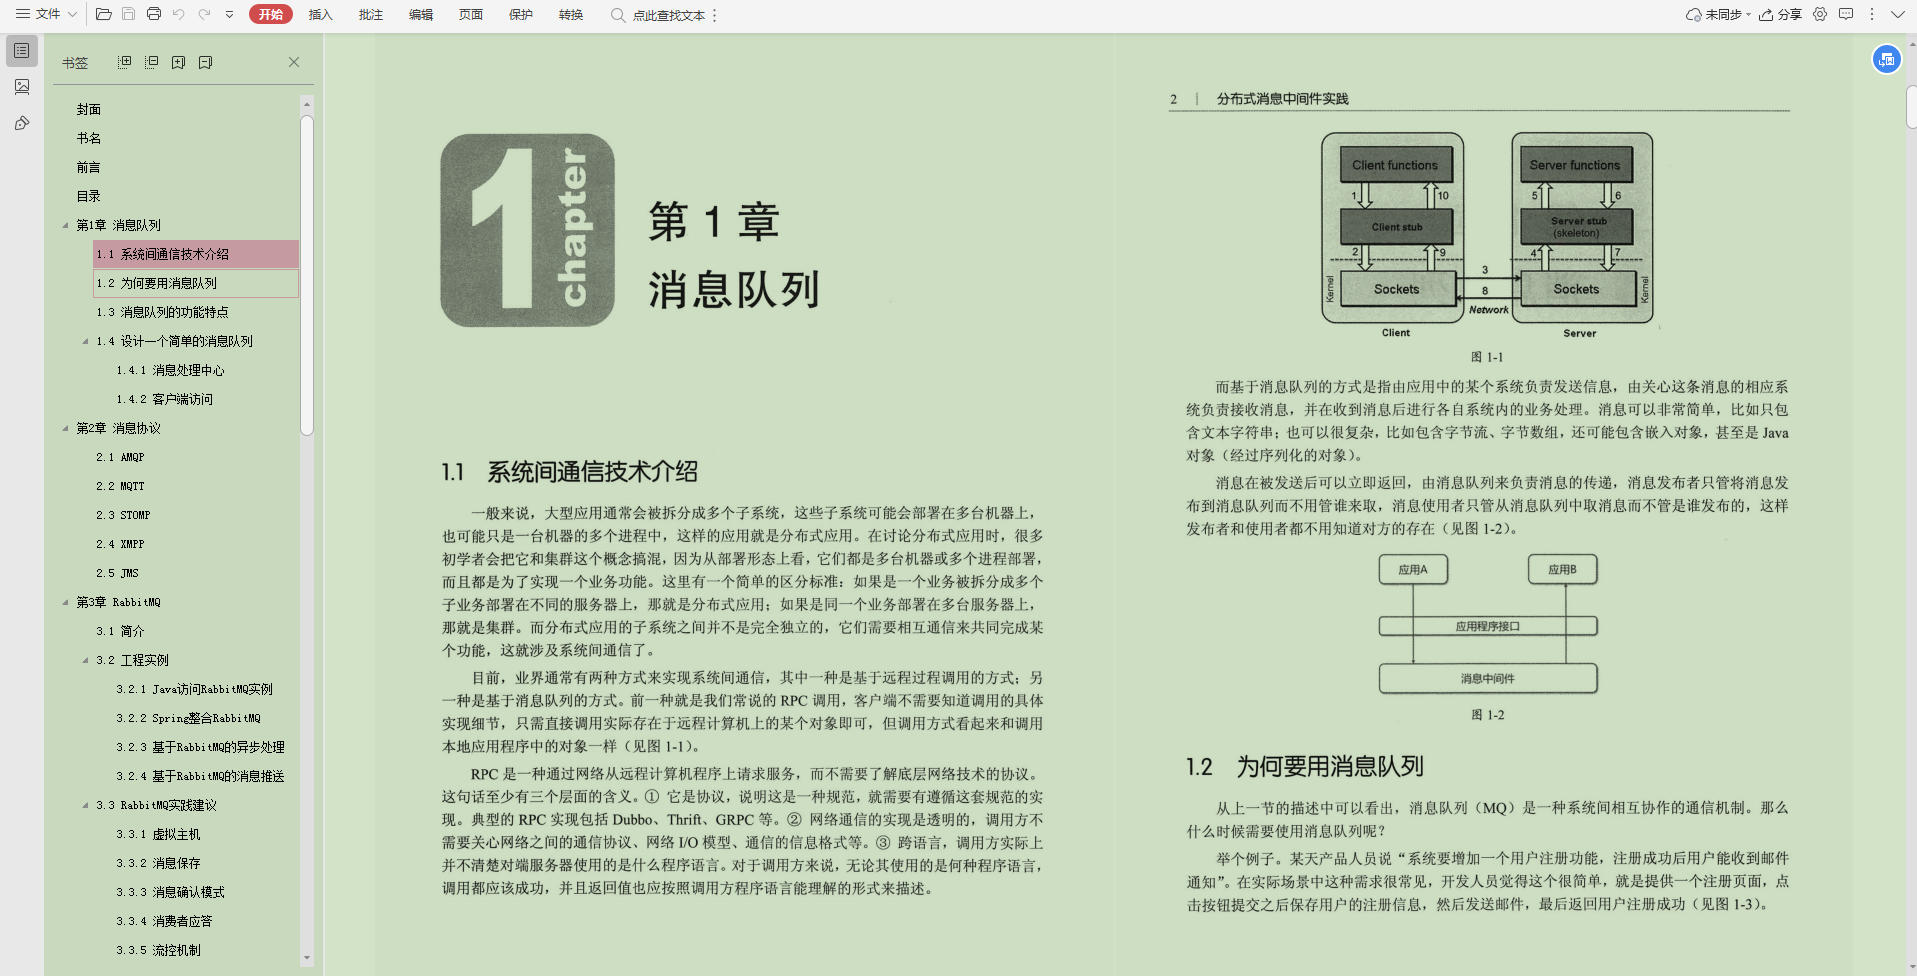This screenshot has width=1917, height=976.
Task: Select bookmark 2.2 MQTT
Action: [120, 486]
